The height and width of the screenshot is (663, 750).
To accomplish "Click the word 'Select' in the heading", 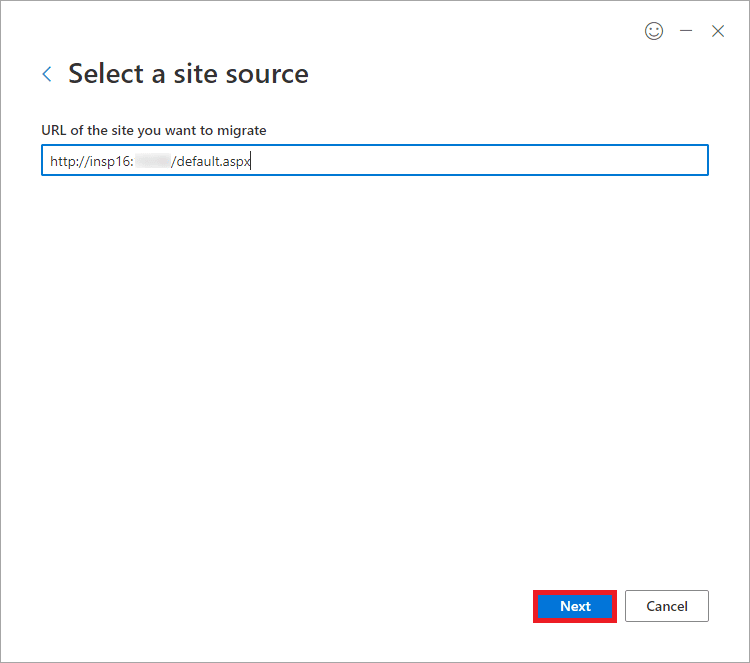I will [106, 74].
